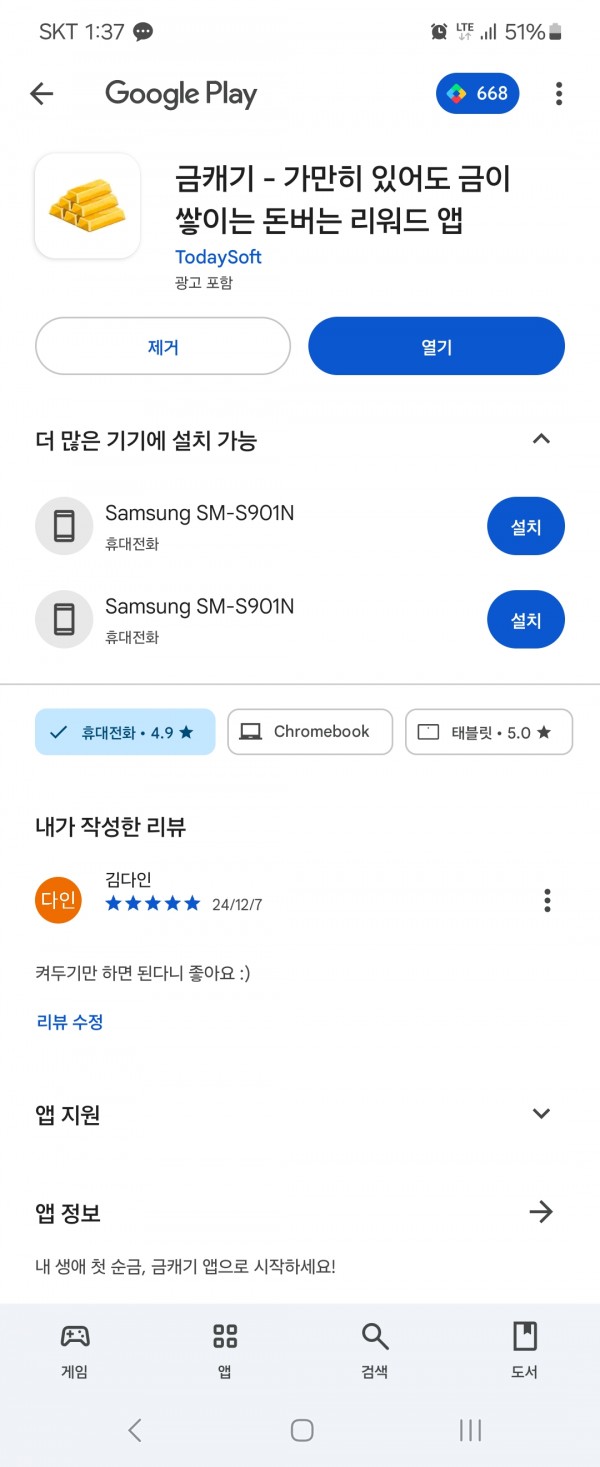Tap the 열기 open button
Screen dimensions: 600x1467
[437, 347]
